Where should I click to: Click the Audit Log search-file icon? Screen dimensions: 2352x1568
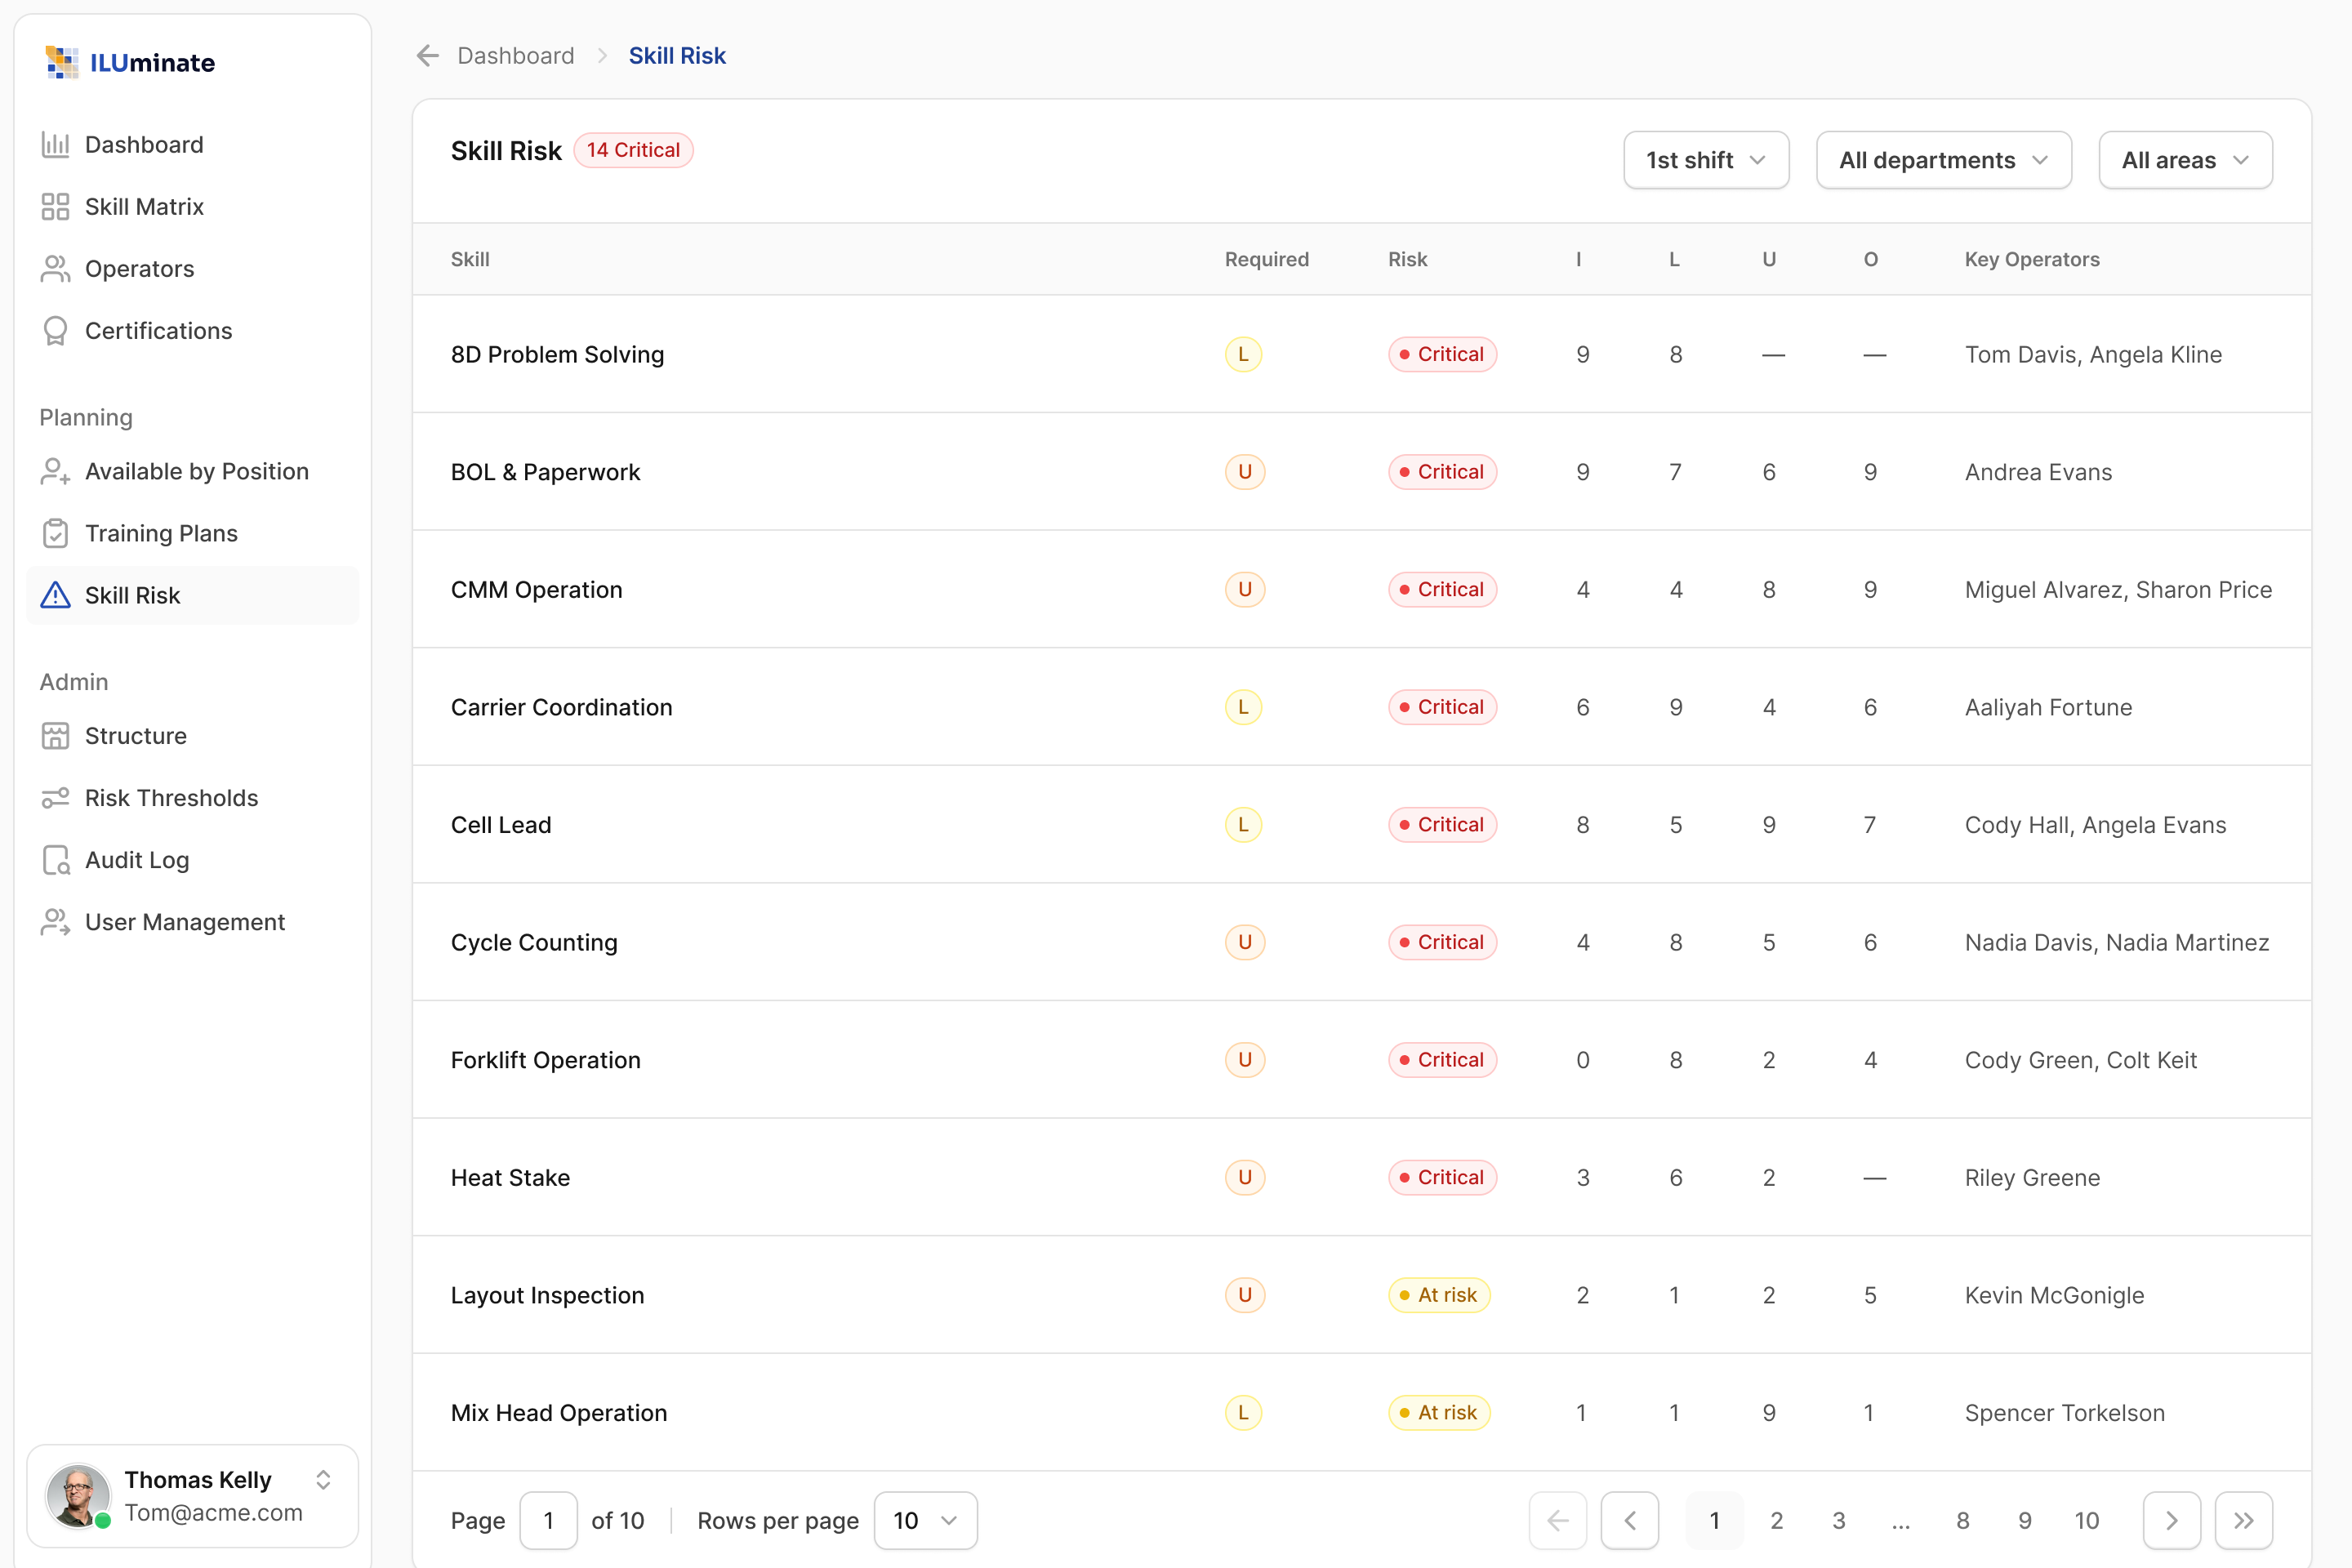(x=55, y=860)
